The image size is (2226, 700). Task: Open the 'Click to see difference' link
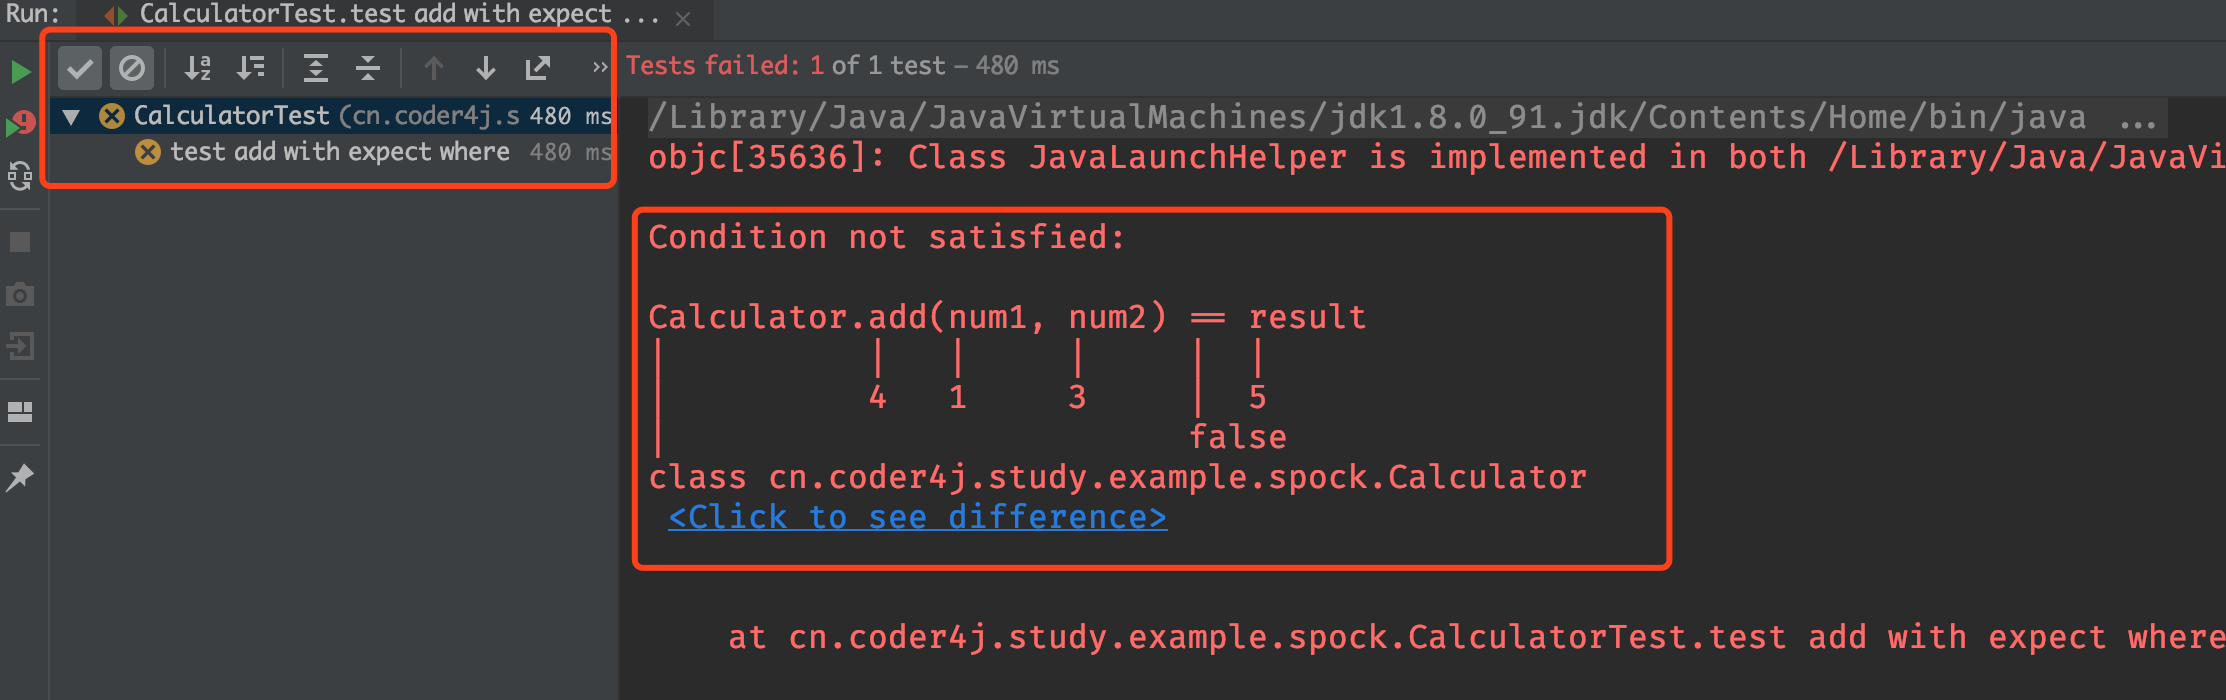pos(917,517)
